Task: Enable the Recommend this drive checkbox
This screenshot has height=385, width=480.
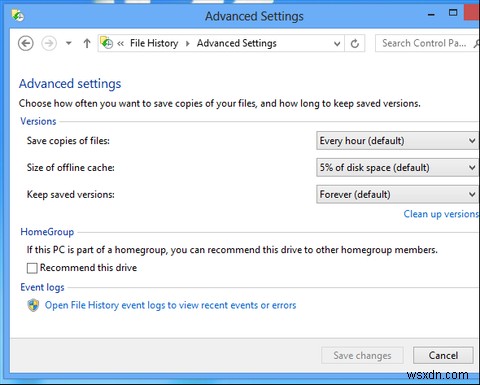Action: (32, 268)
